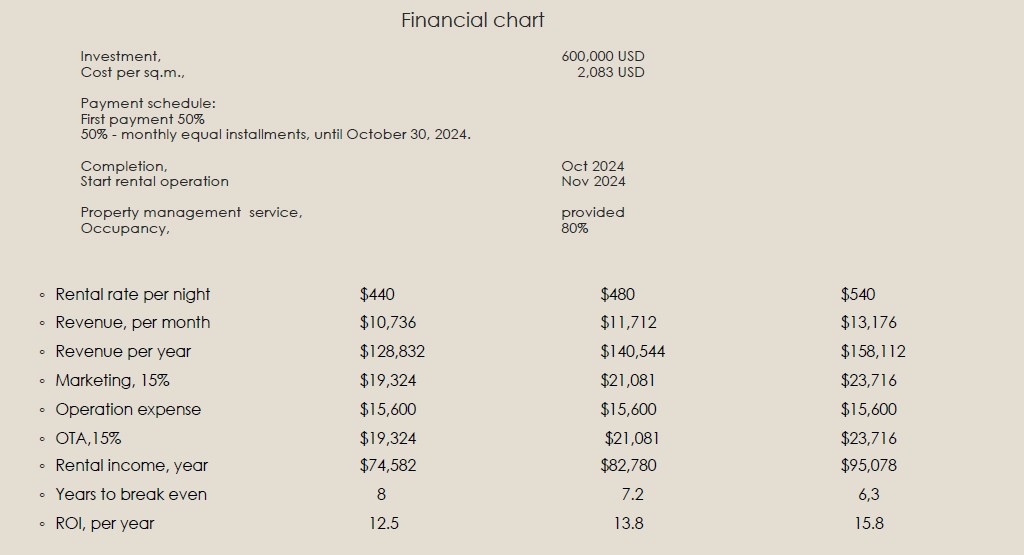Viewport: 1024px width, 555px height.
Task: Click the "Property management service," label
Action: 191,212
